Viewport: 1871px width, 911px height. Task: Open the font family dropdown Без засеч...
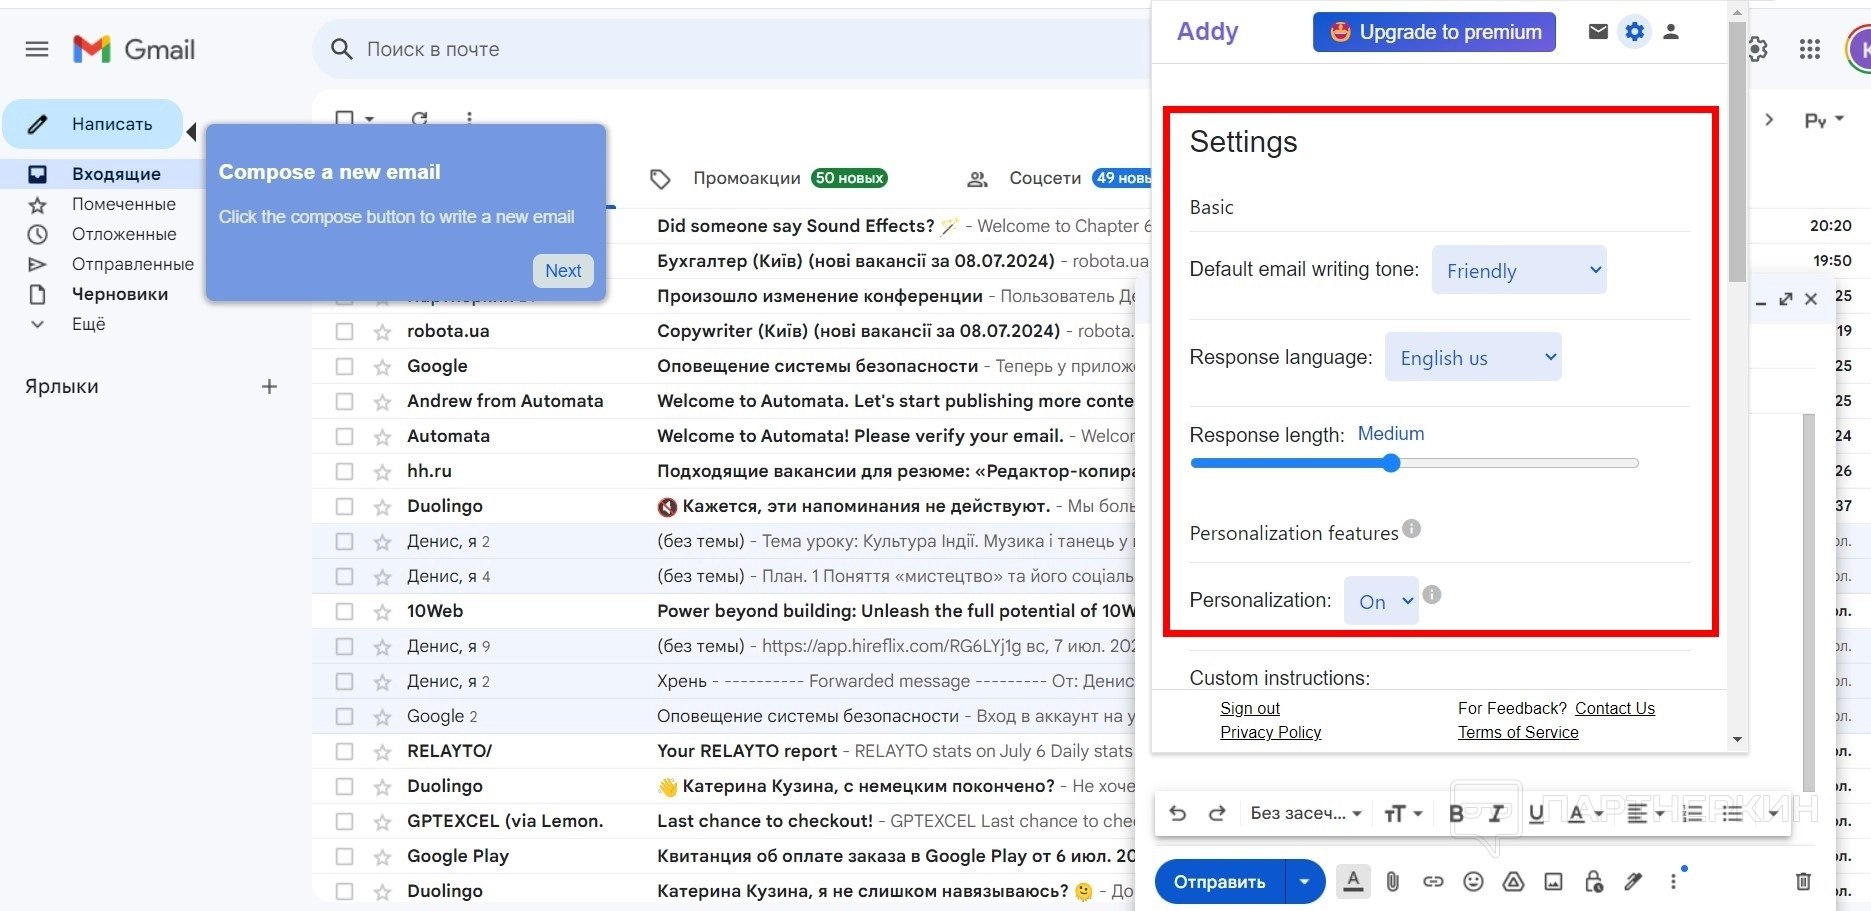click(1306, 813)
